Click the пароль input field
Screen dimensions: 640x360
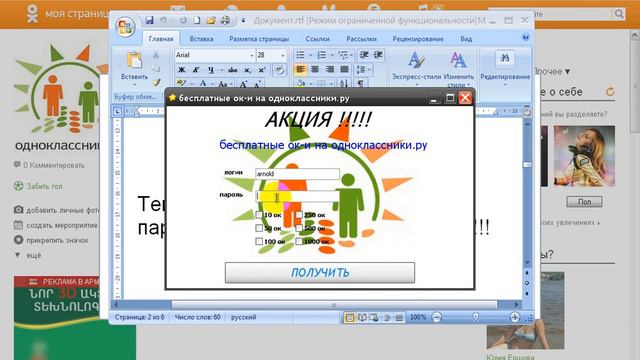(297, 196)
